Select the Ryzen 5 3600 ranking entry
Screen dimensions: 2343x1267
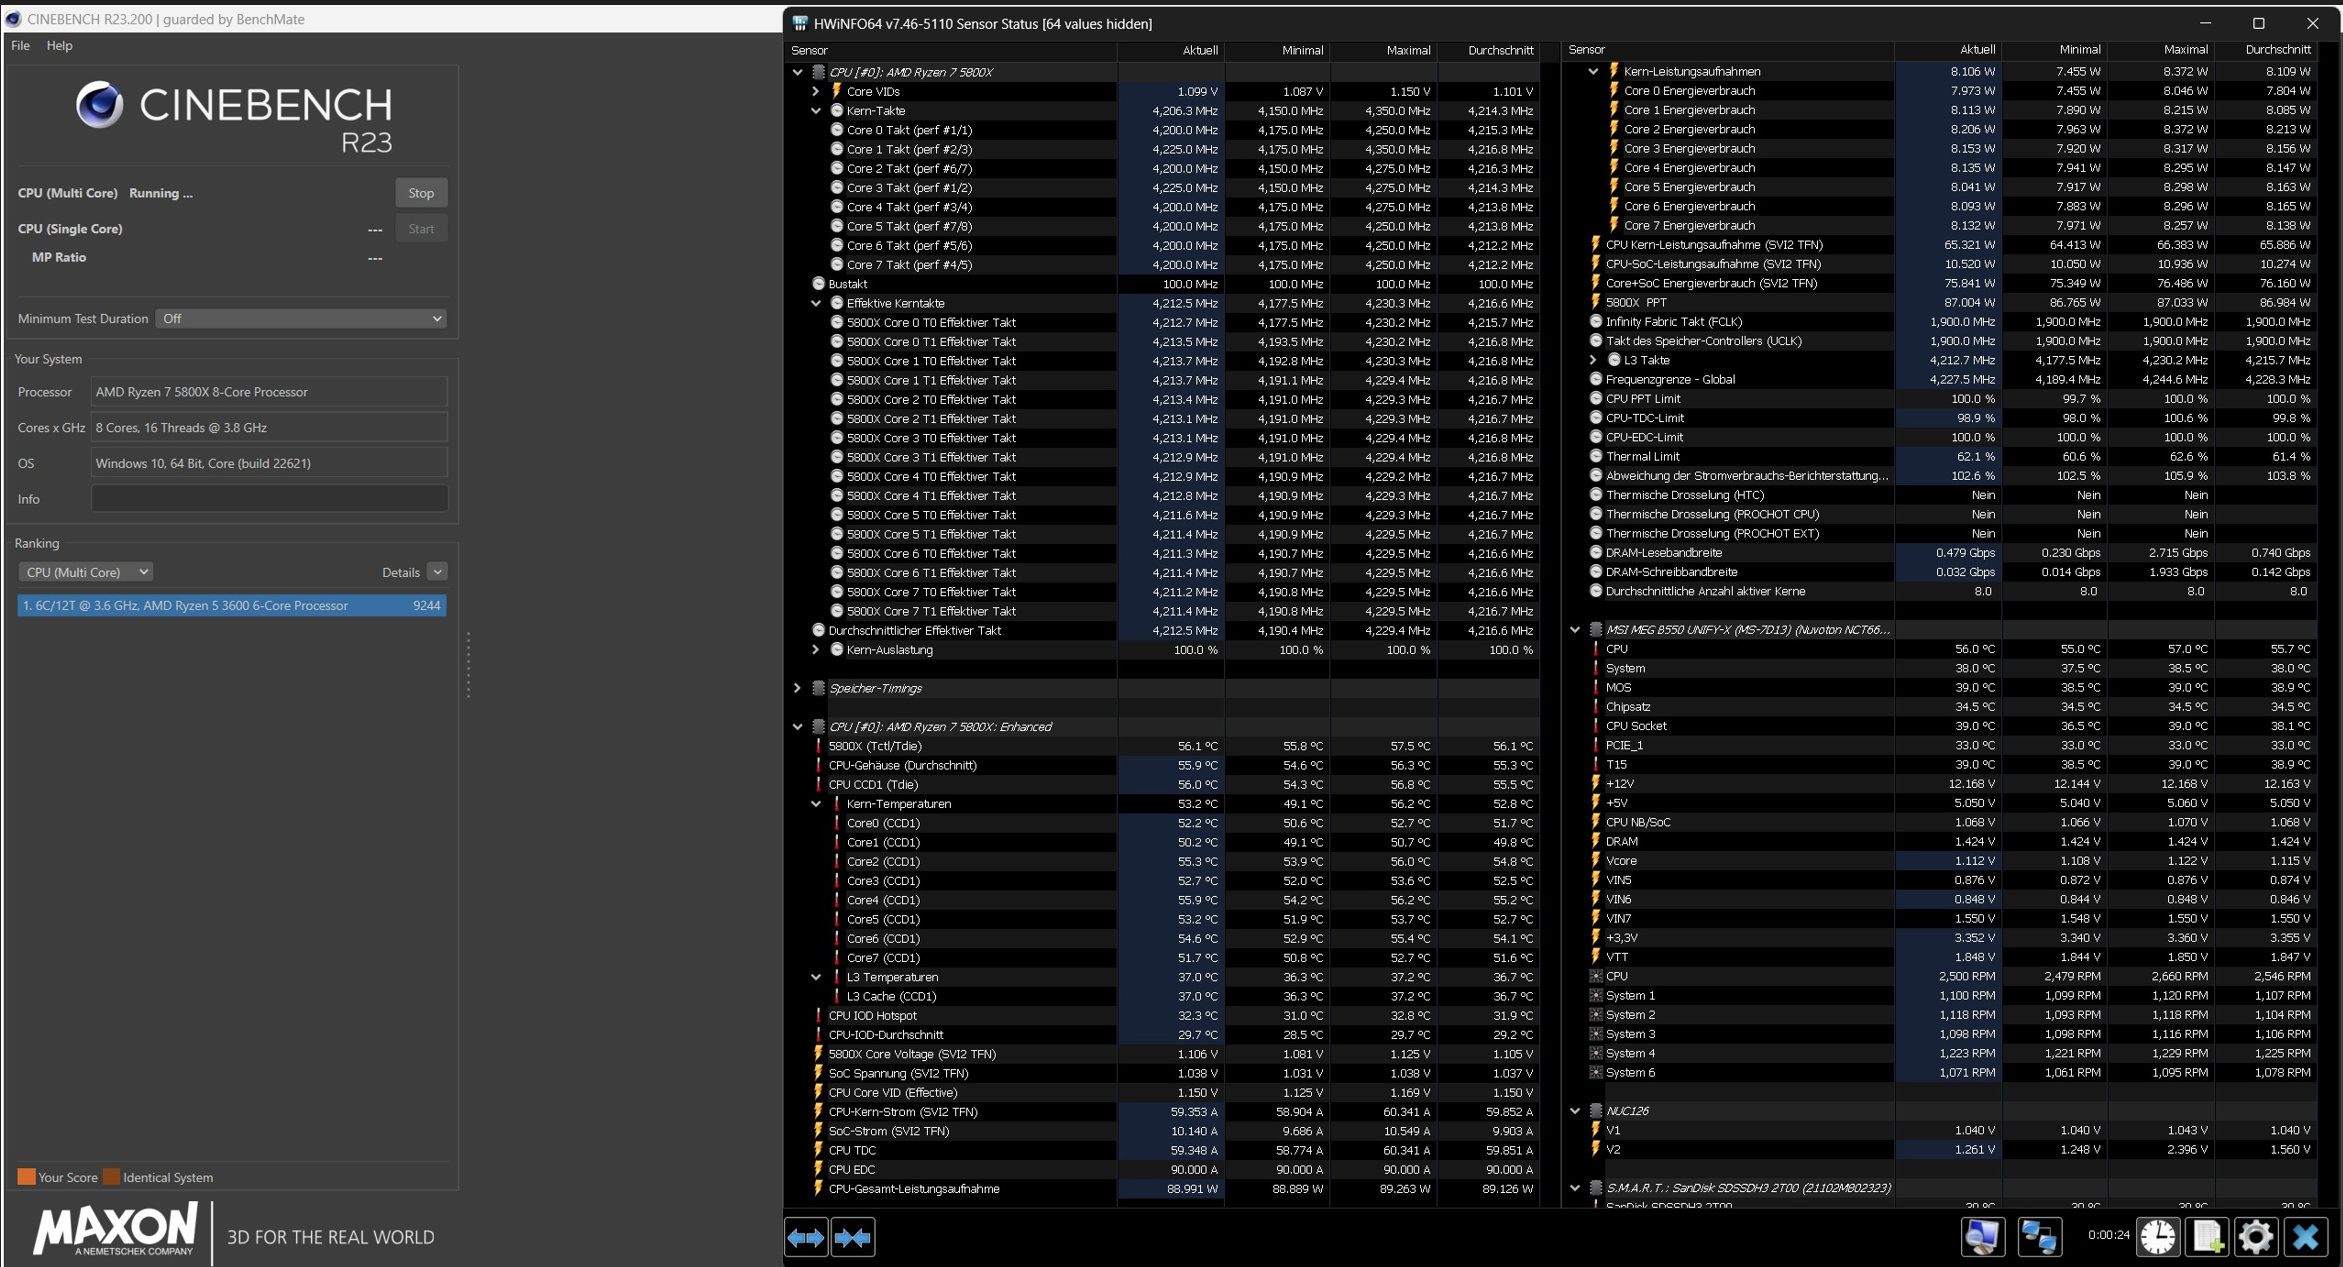(x=231, y=606)
